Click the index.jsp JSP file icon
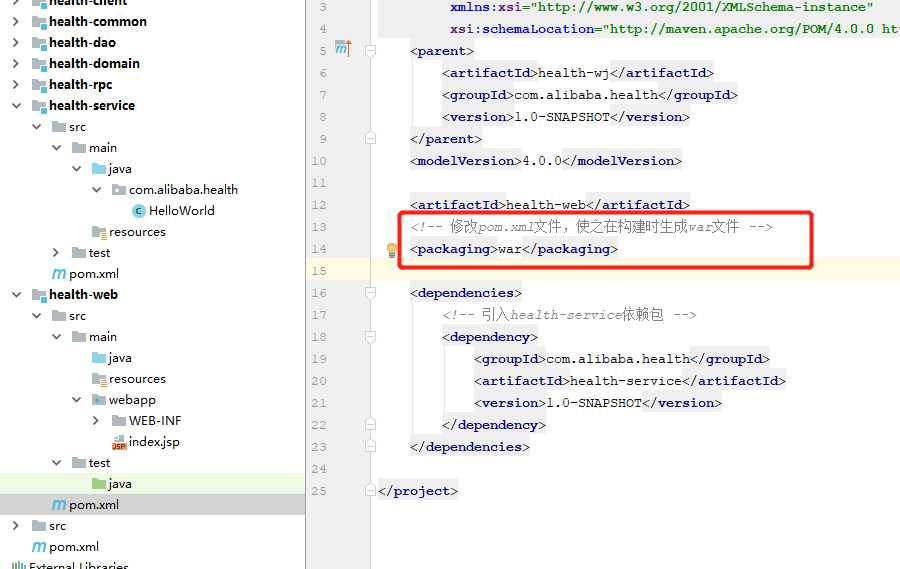Image resolution: width=900 pixels, height=569 pixels. [119, 442]
